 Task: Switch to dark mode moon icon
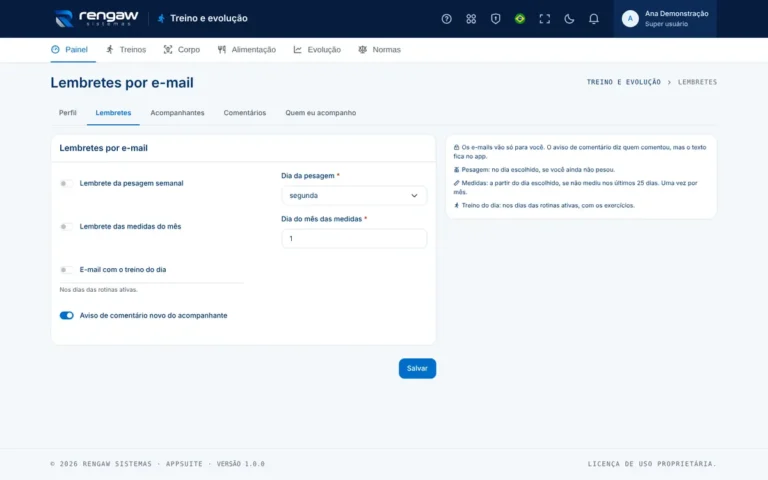(569, 19)
